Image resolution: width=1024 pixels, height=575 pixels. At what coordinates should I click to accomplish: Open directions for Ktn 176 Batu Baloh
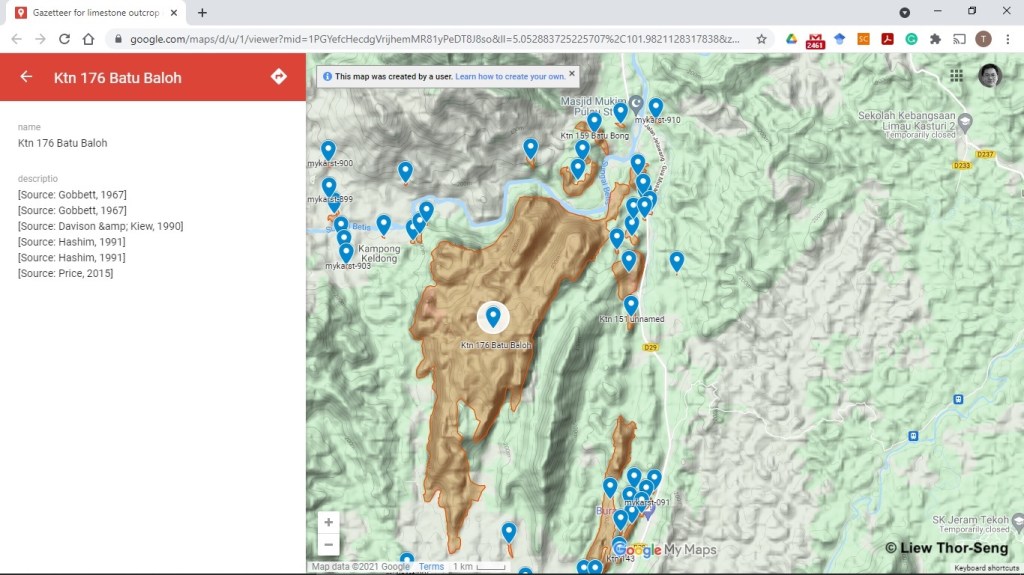click(279, 77)
